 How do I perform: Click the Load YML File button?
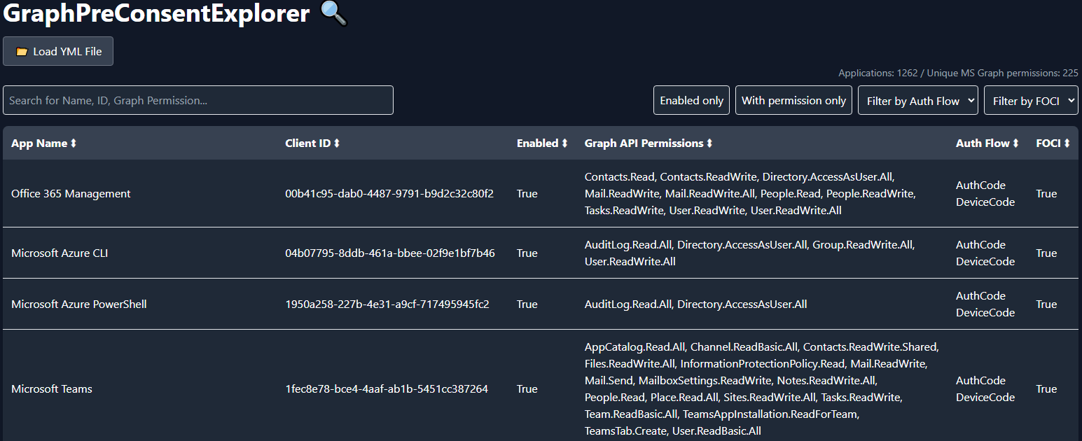pyautogui.click(x=58, y=51)
